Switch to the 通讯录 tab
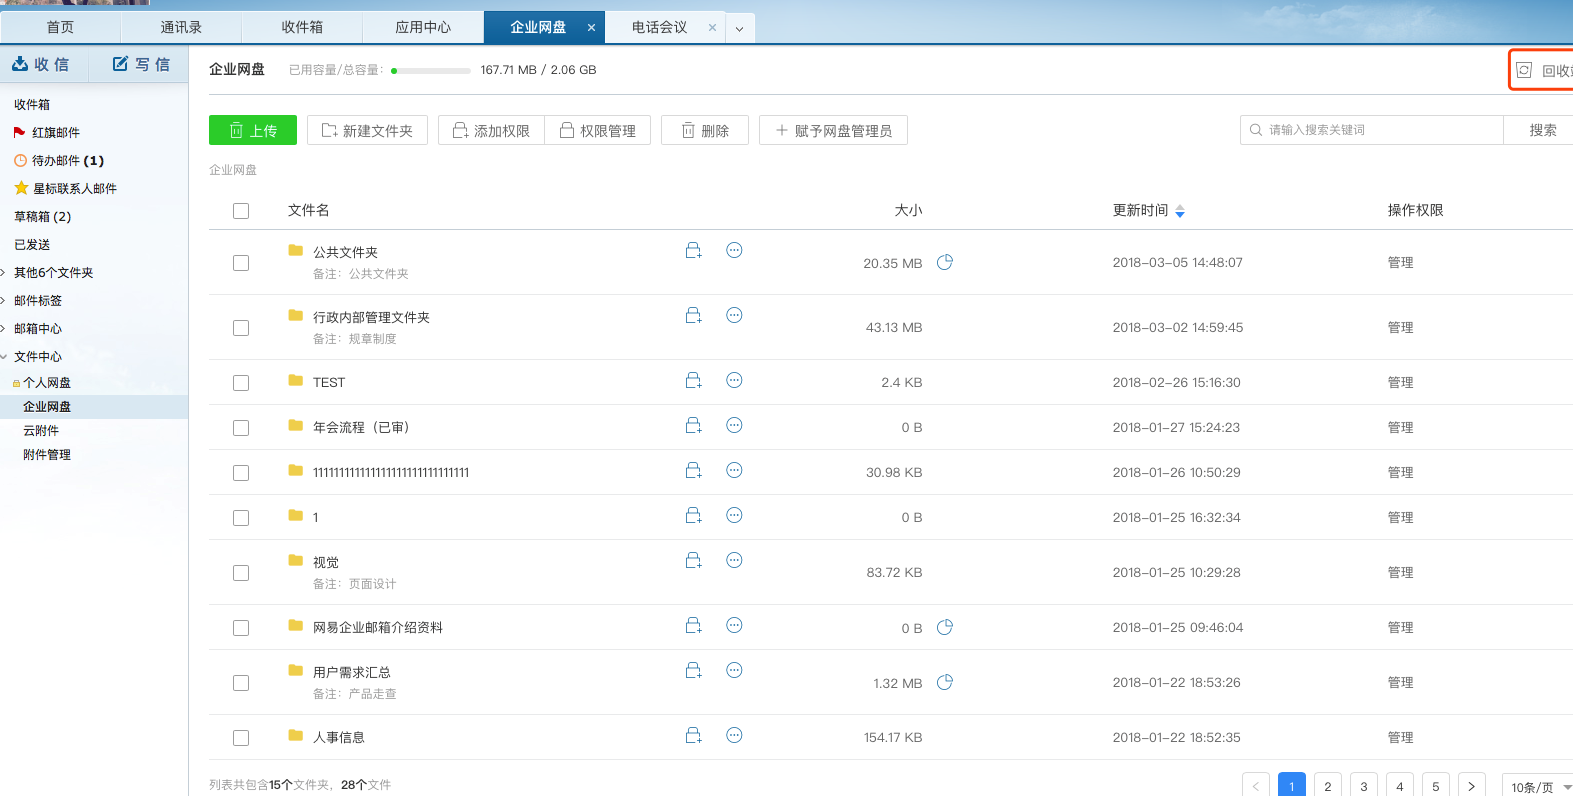The width and height of the screenshot is (1573, 796). 181,28
